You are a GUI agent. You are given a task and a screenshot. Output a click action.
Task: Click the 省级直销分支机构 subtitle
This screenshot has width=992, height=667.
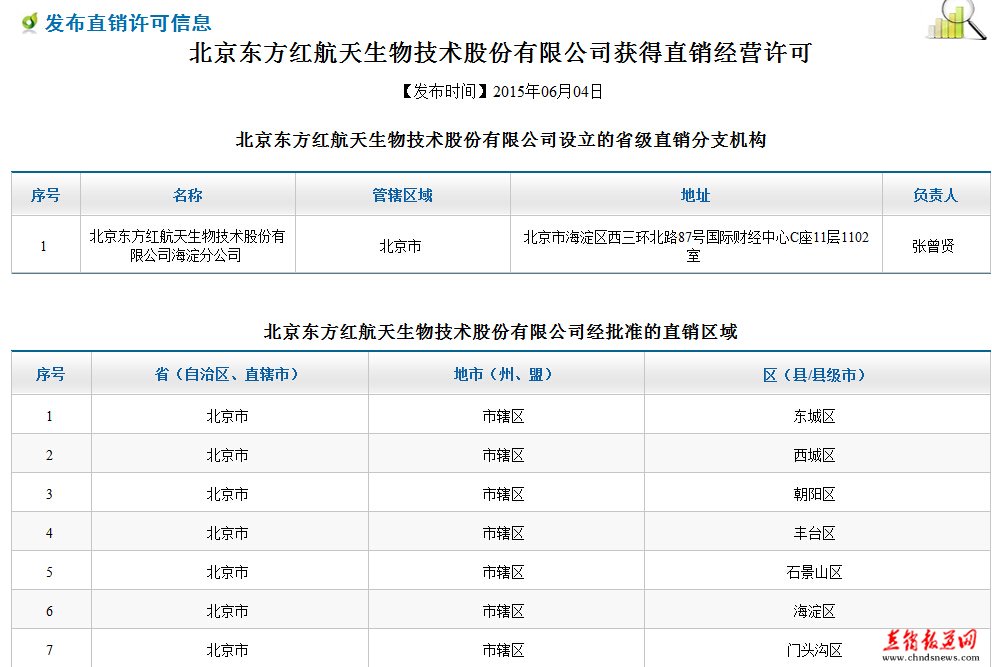click(x=500, y=140)
